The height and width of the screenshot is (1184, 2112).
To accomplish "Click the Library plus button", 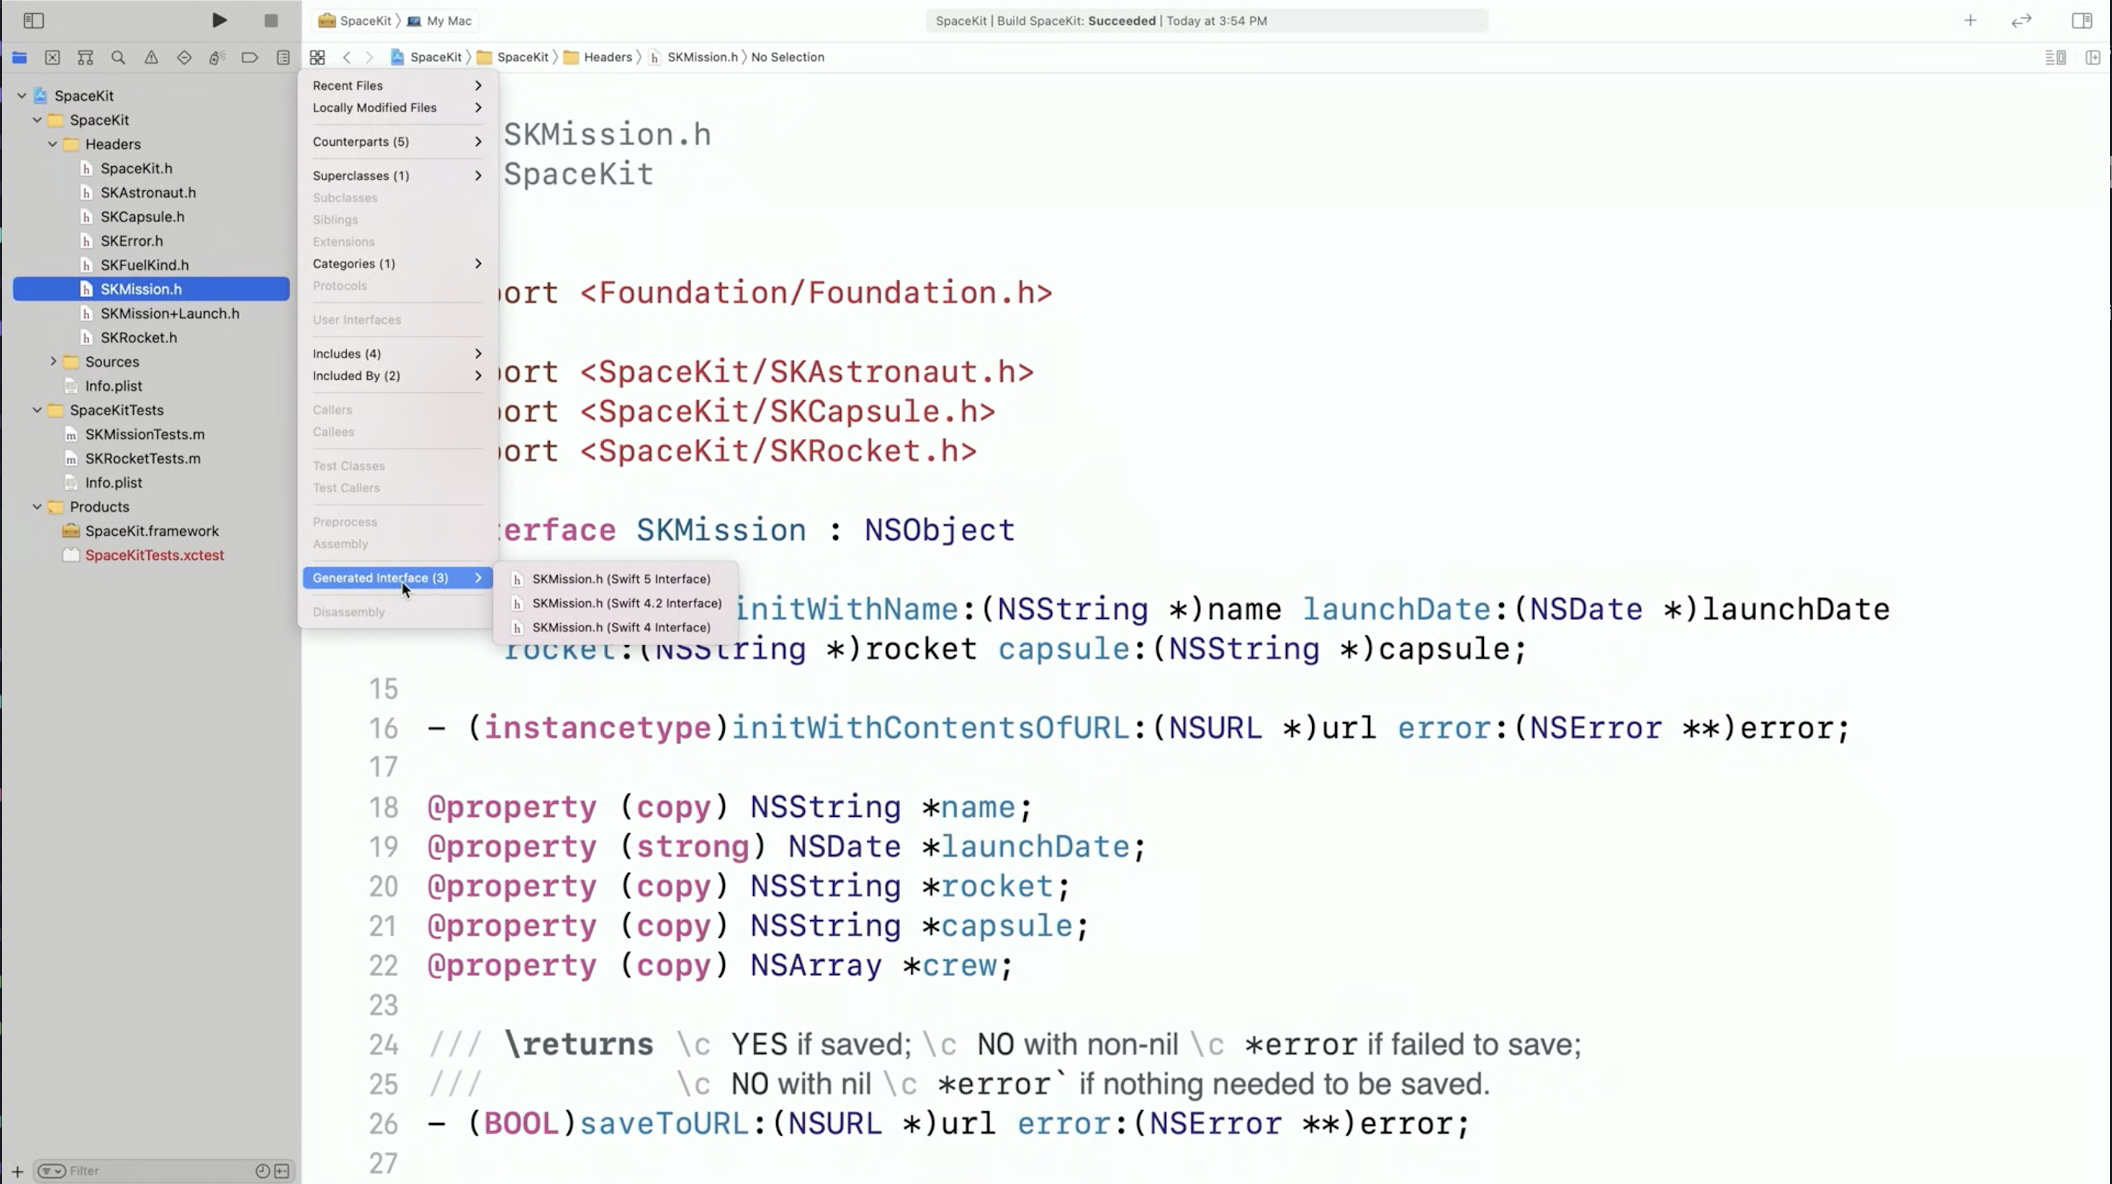I will point(1970,20).
